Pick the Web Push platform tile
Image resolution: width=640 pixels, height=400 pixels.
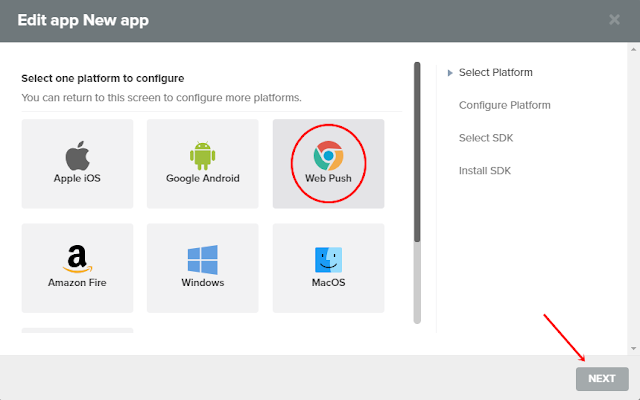pos(328,164)
